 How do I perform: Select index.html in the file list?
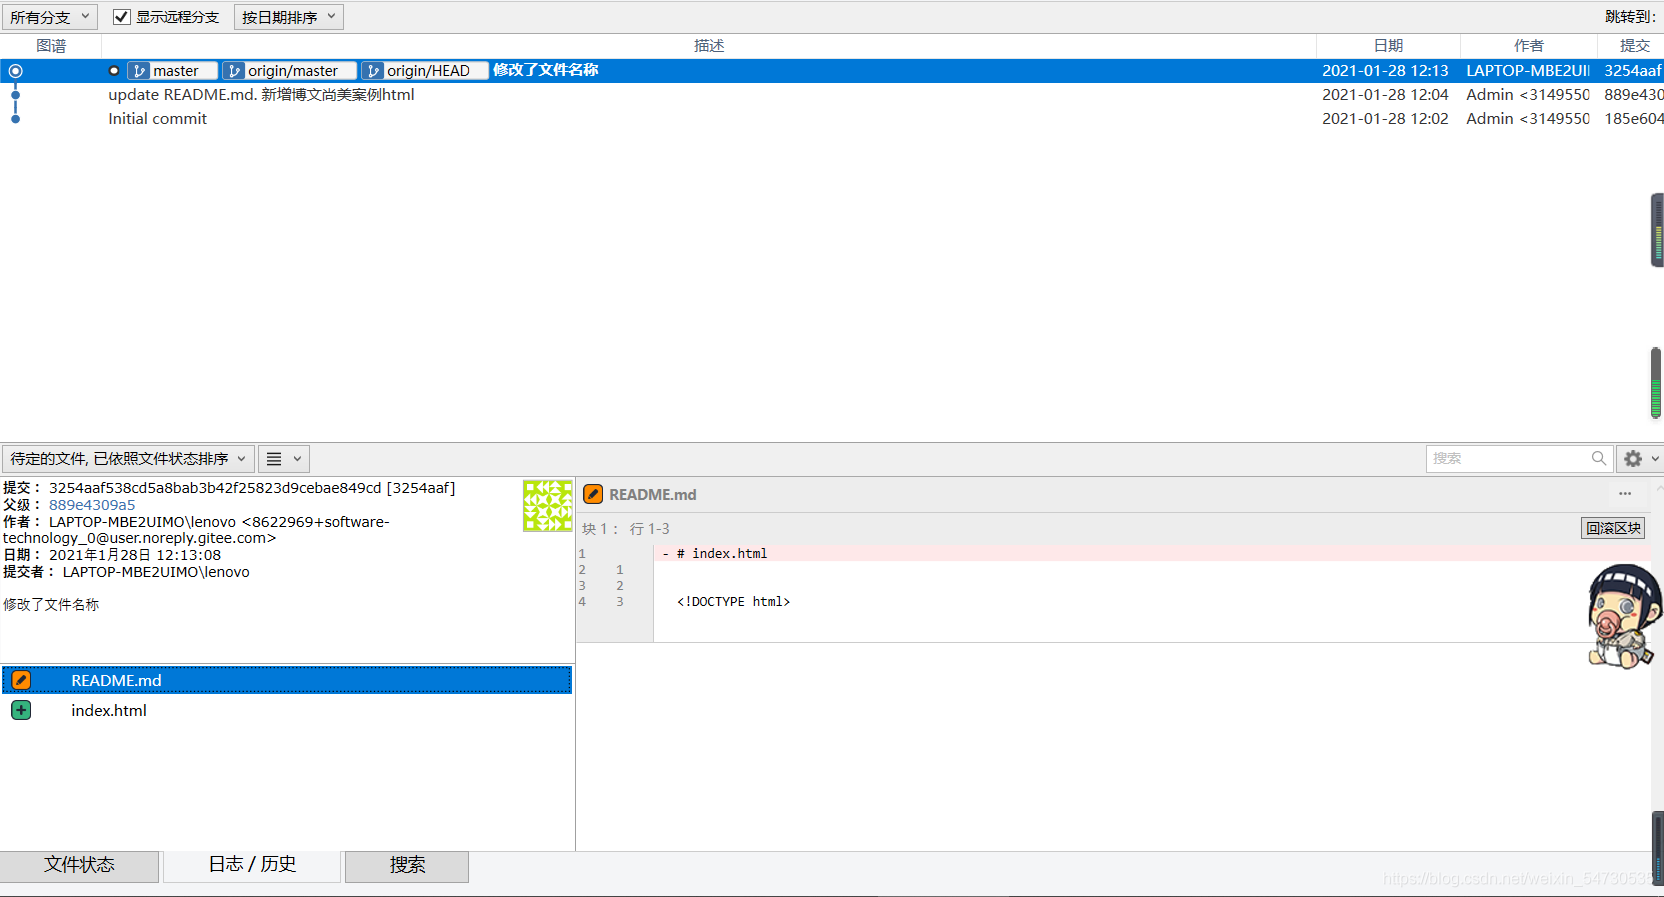[287, 710]
